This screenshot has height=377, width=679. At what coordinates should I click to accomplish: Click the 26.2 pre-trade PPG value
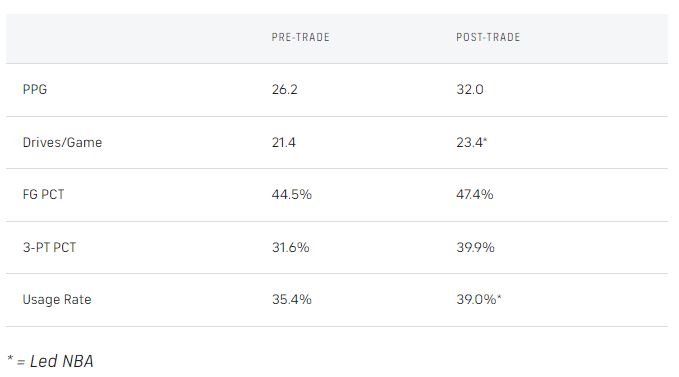coord(285,89)
